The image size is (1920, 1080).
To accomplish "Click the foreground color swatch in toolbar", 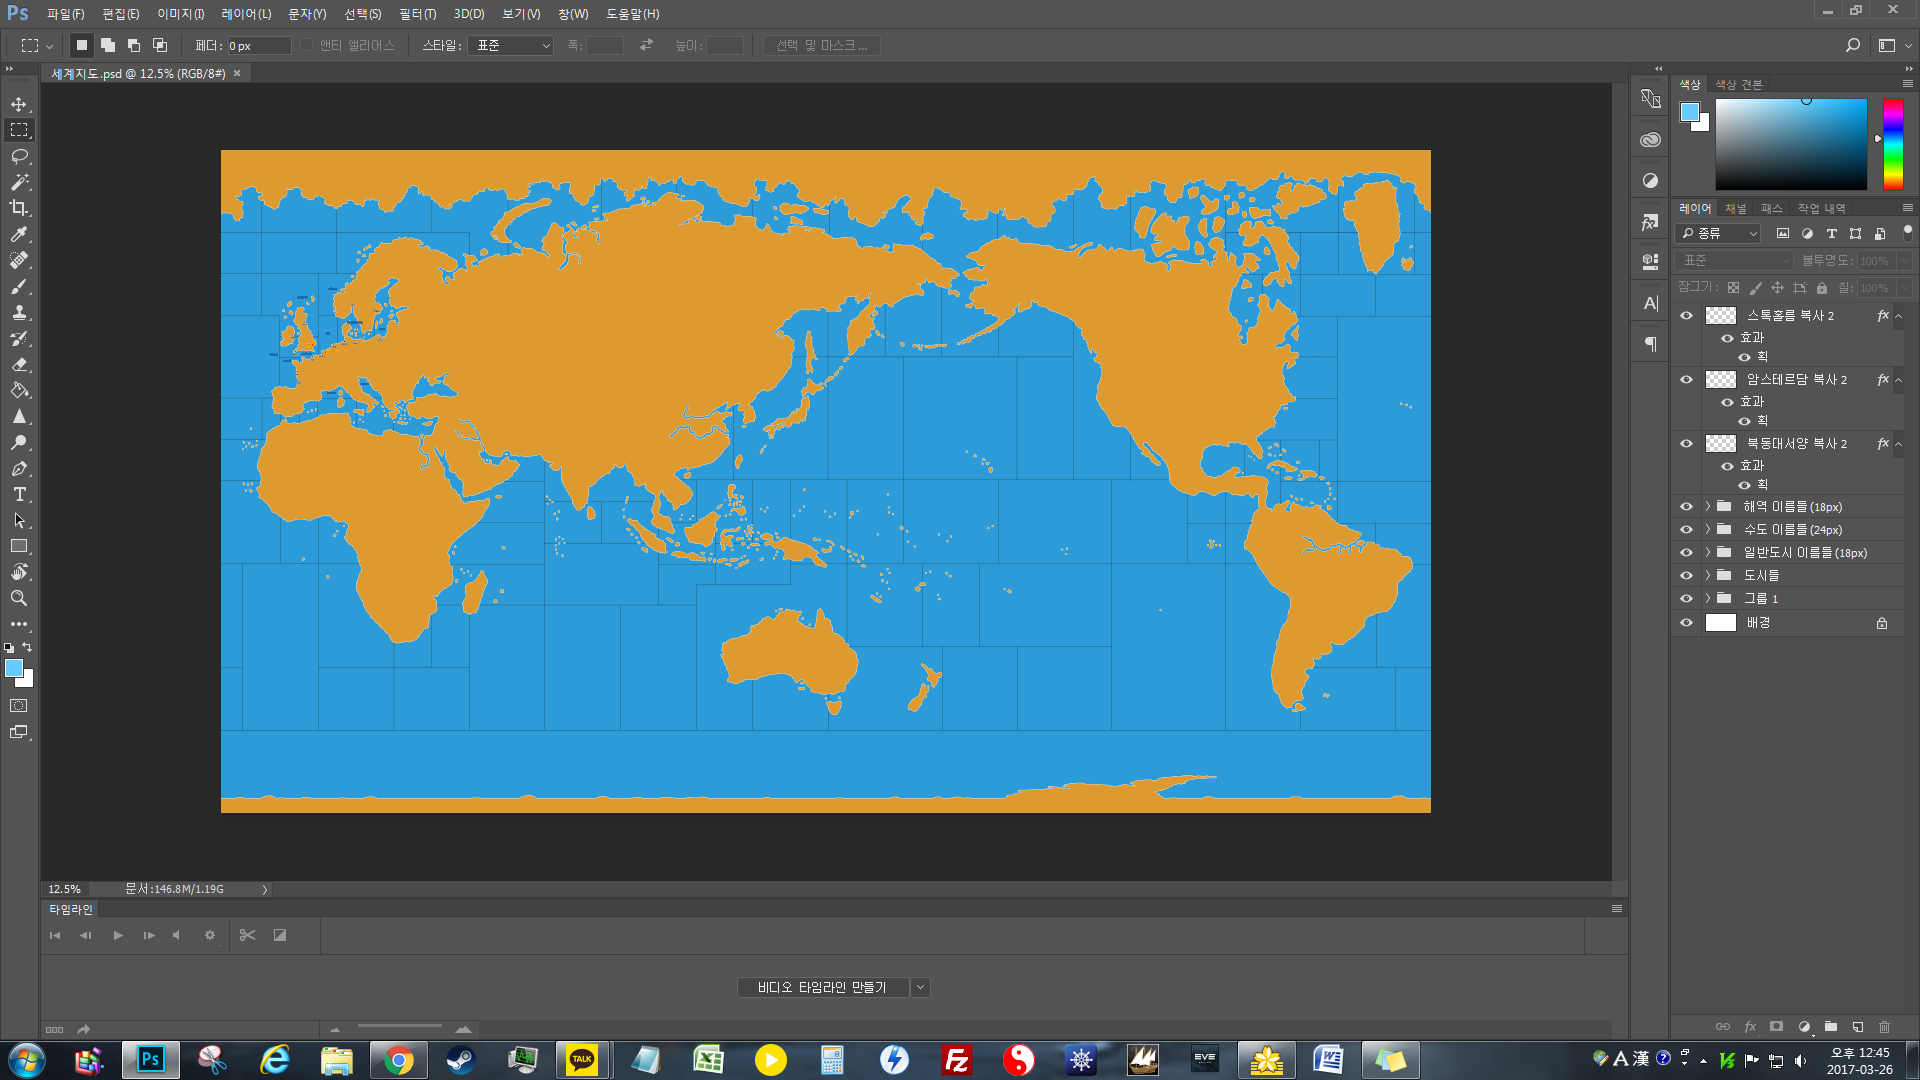I will coord(14,669).
